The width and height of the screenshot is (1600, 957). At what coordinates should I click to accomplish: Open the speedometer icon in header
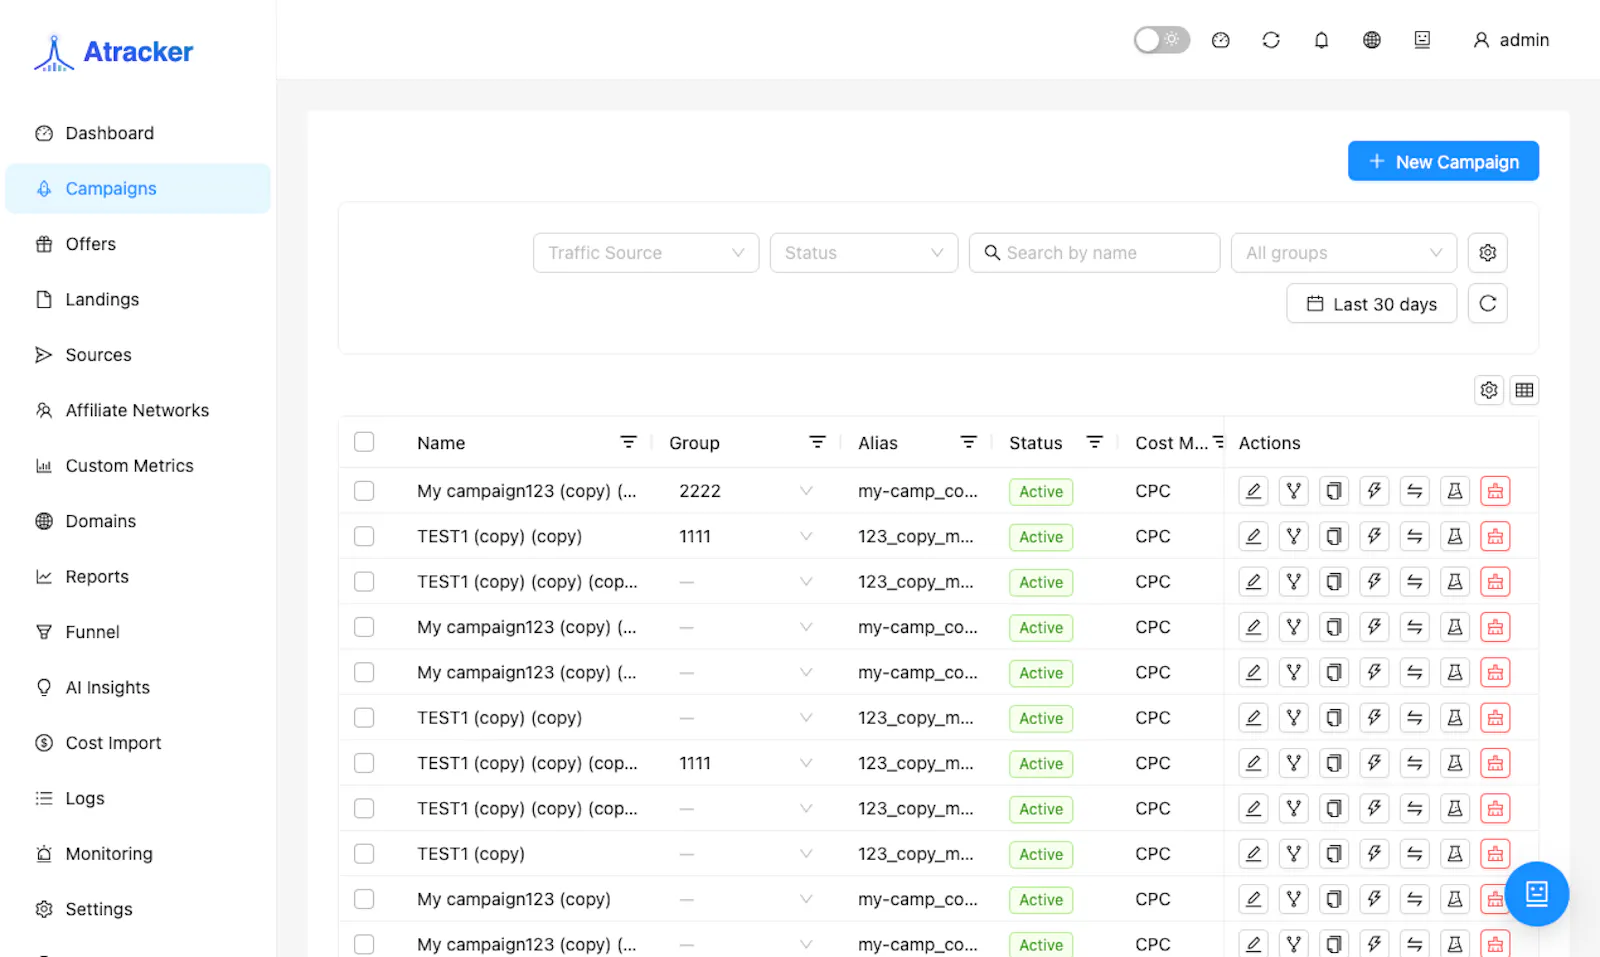pyautogui.click(x=1220, y=40)
